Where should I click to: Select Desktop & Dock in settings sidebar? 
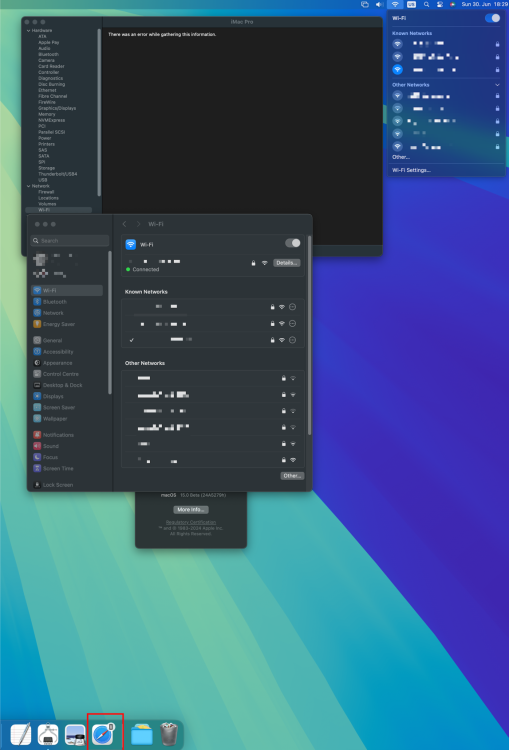(67, 385)
